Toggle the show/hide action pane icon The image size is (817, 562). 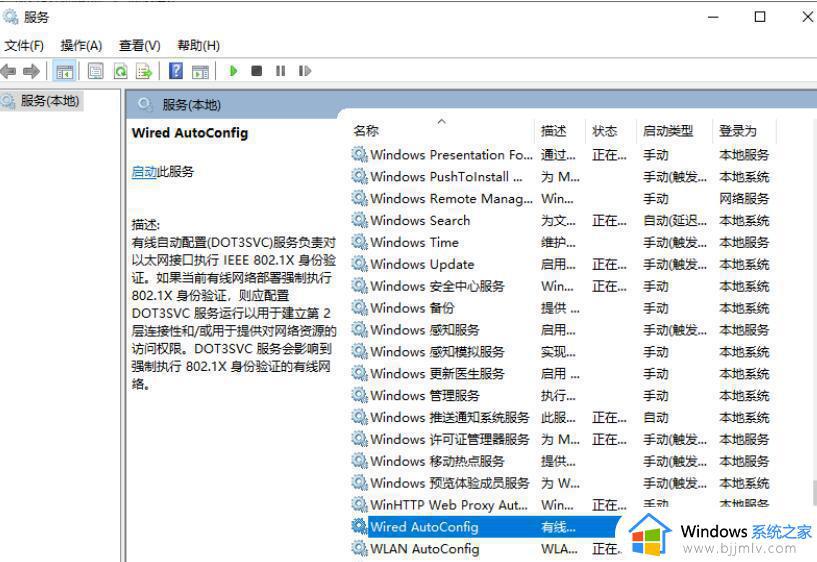pyautogui.click(x=200, y=71)
